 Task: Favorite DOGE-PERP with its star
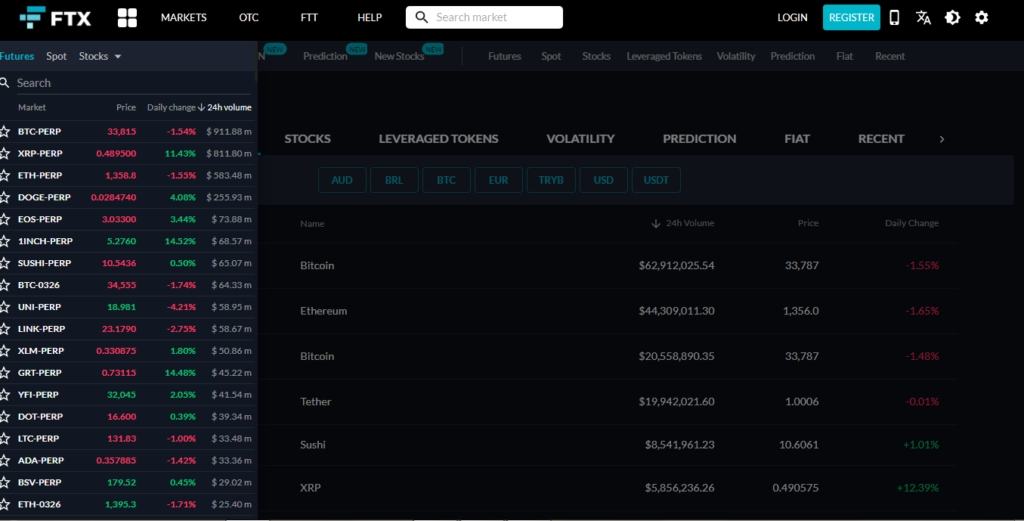[5, 197]
